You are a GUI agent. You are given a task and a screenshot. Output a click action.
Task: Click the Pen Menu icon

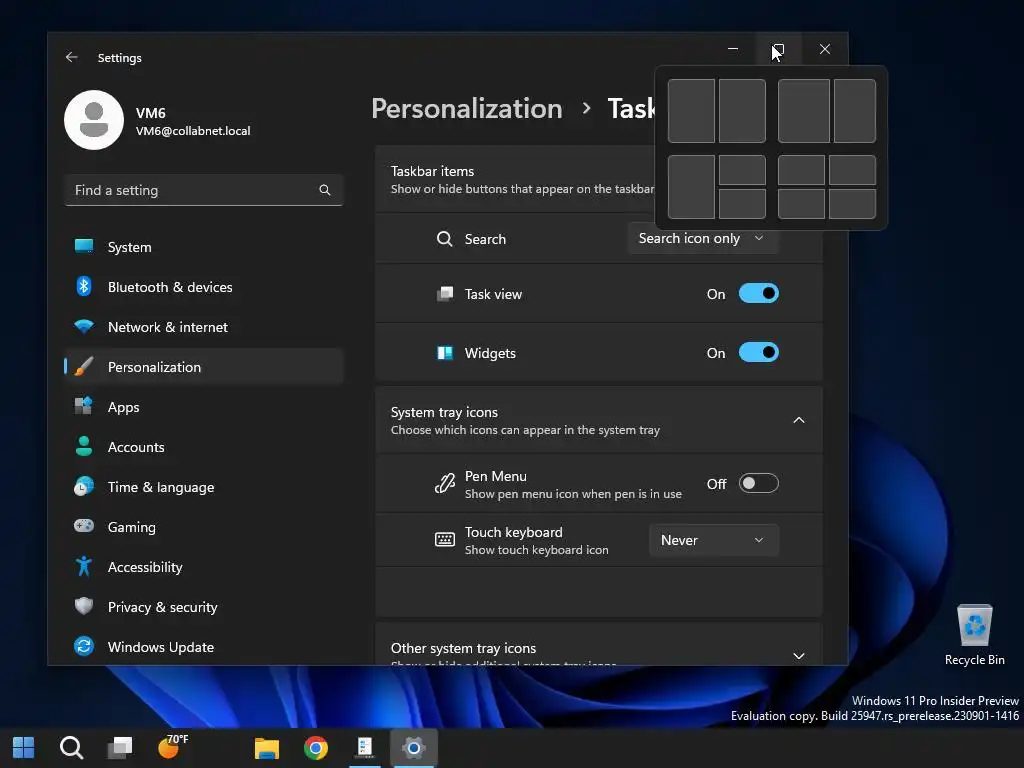(x=445, y=484)
